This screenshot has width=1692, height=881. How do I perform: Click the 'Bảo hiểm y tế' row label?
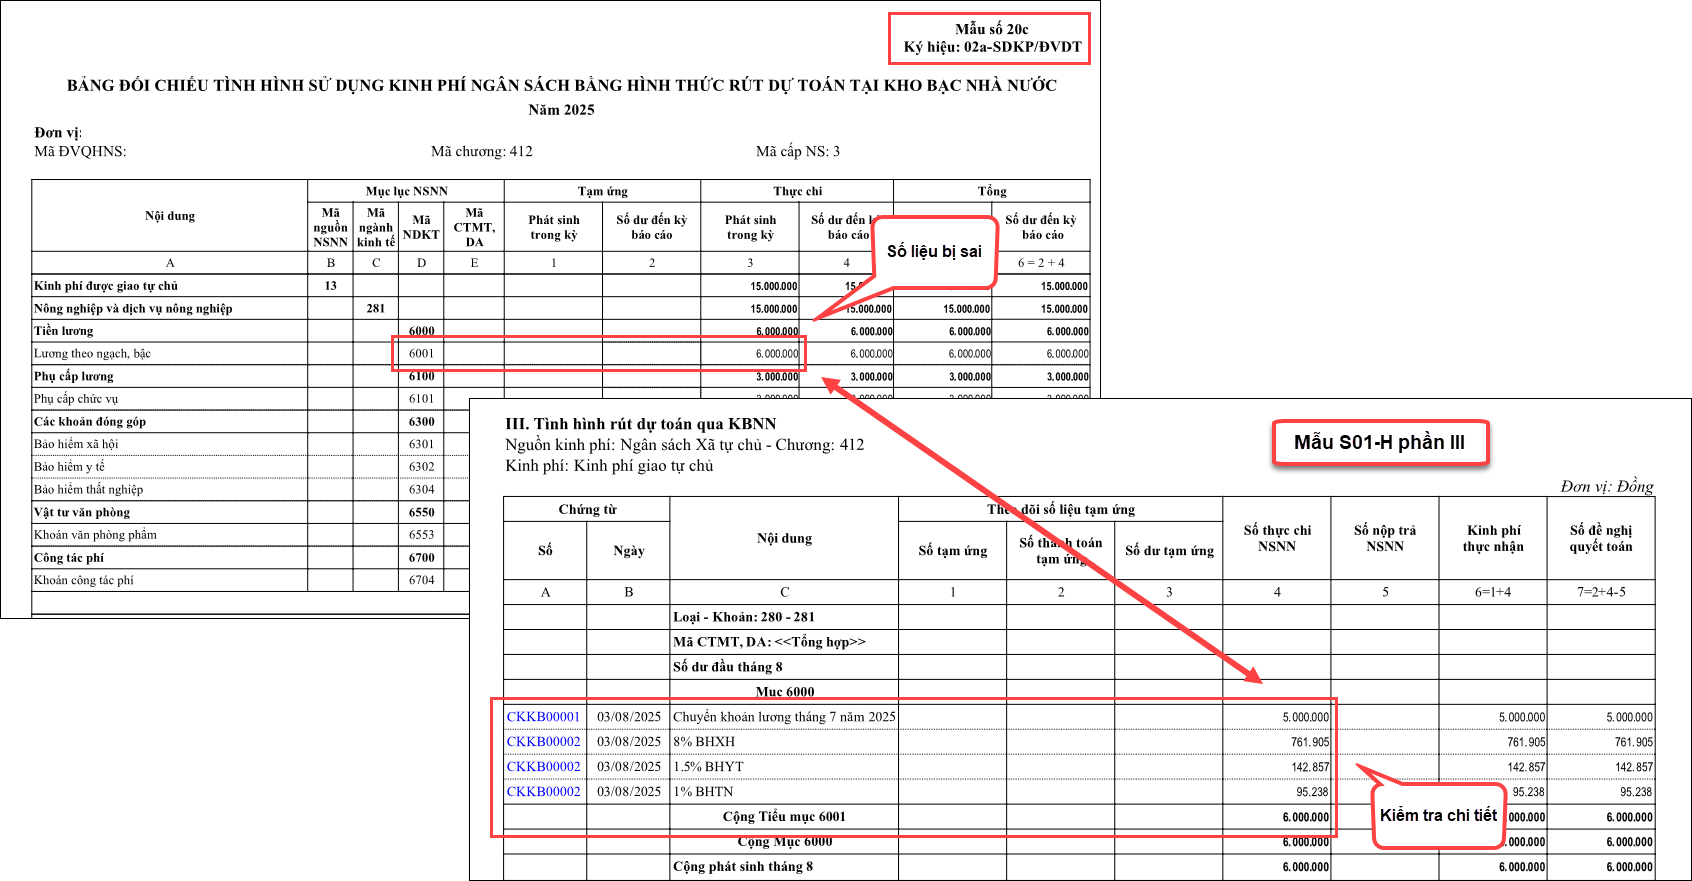coord(70,467)
